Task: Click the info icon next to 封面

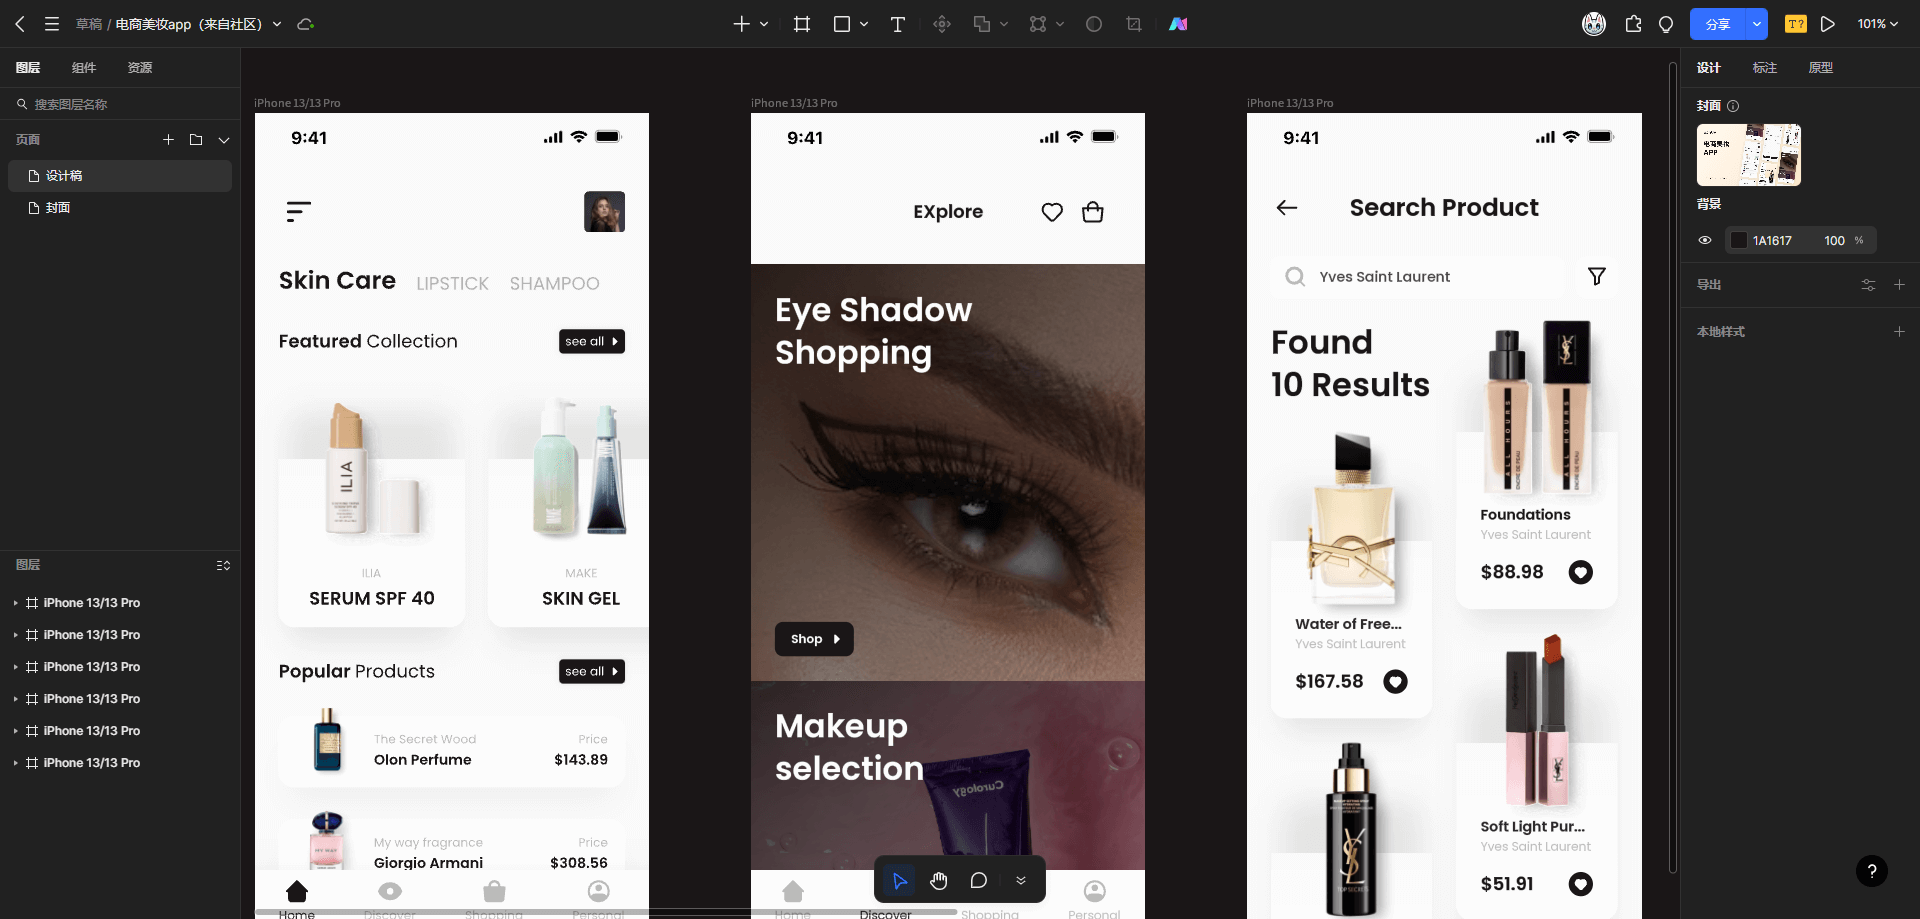Action: (1733, 106)
